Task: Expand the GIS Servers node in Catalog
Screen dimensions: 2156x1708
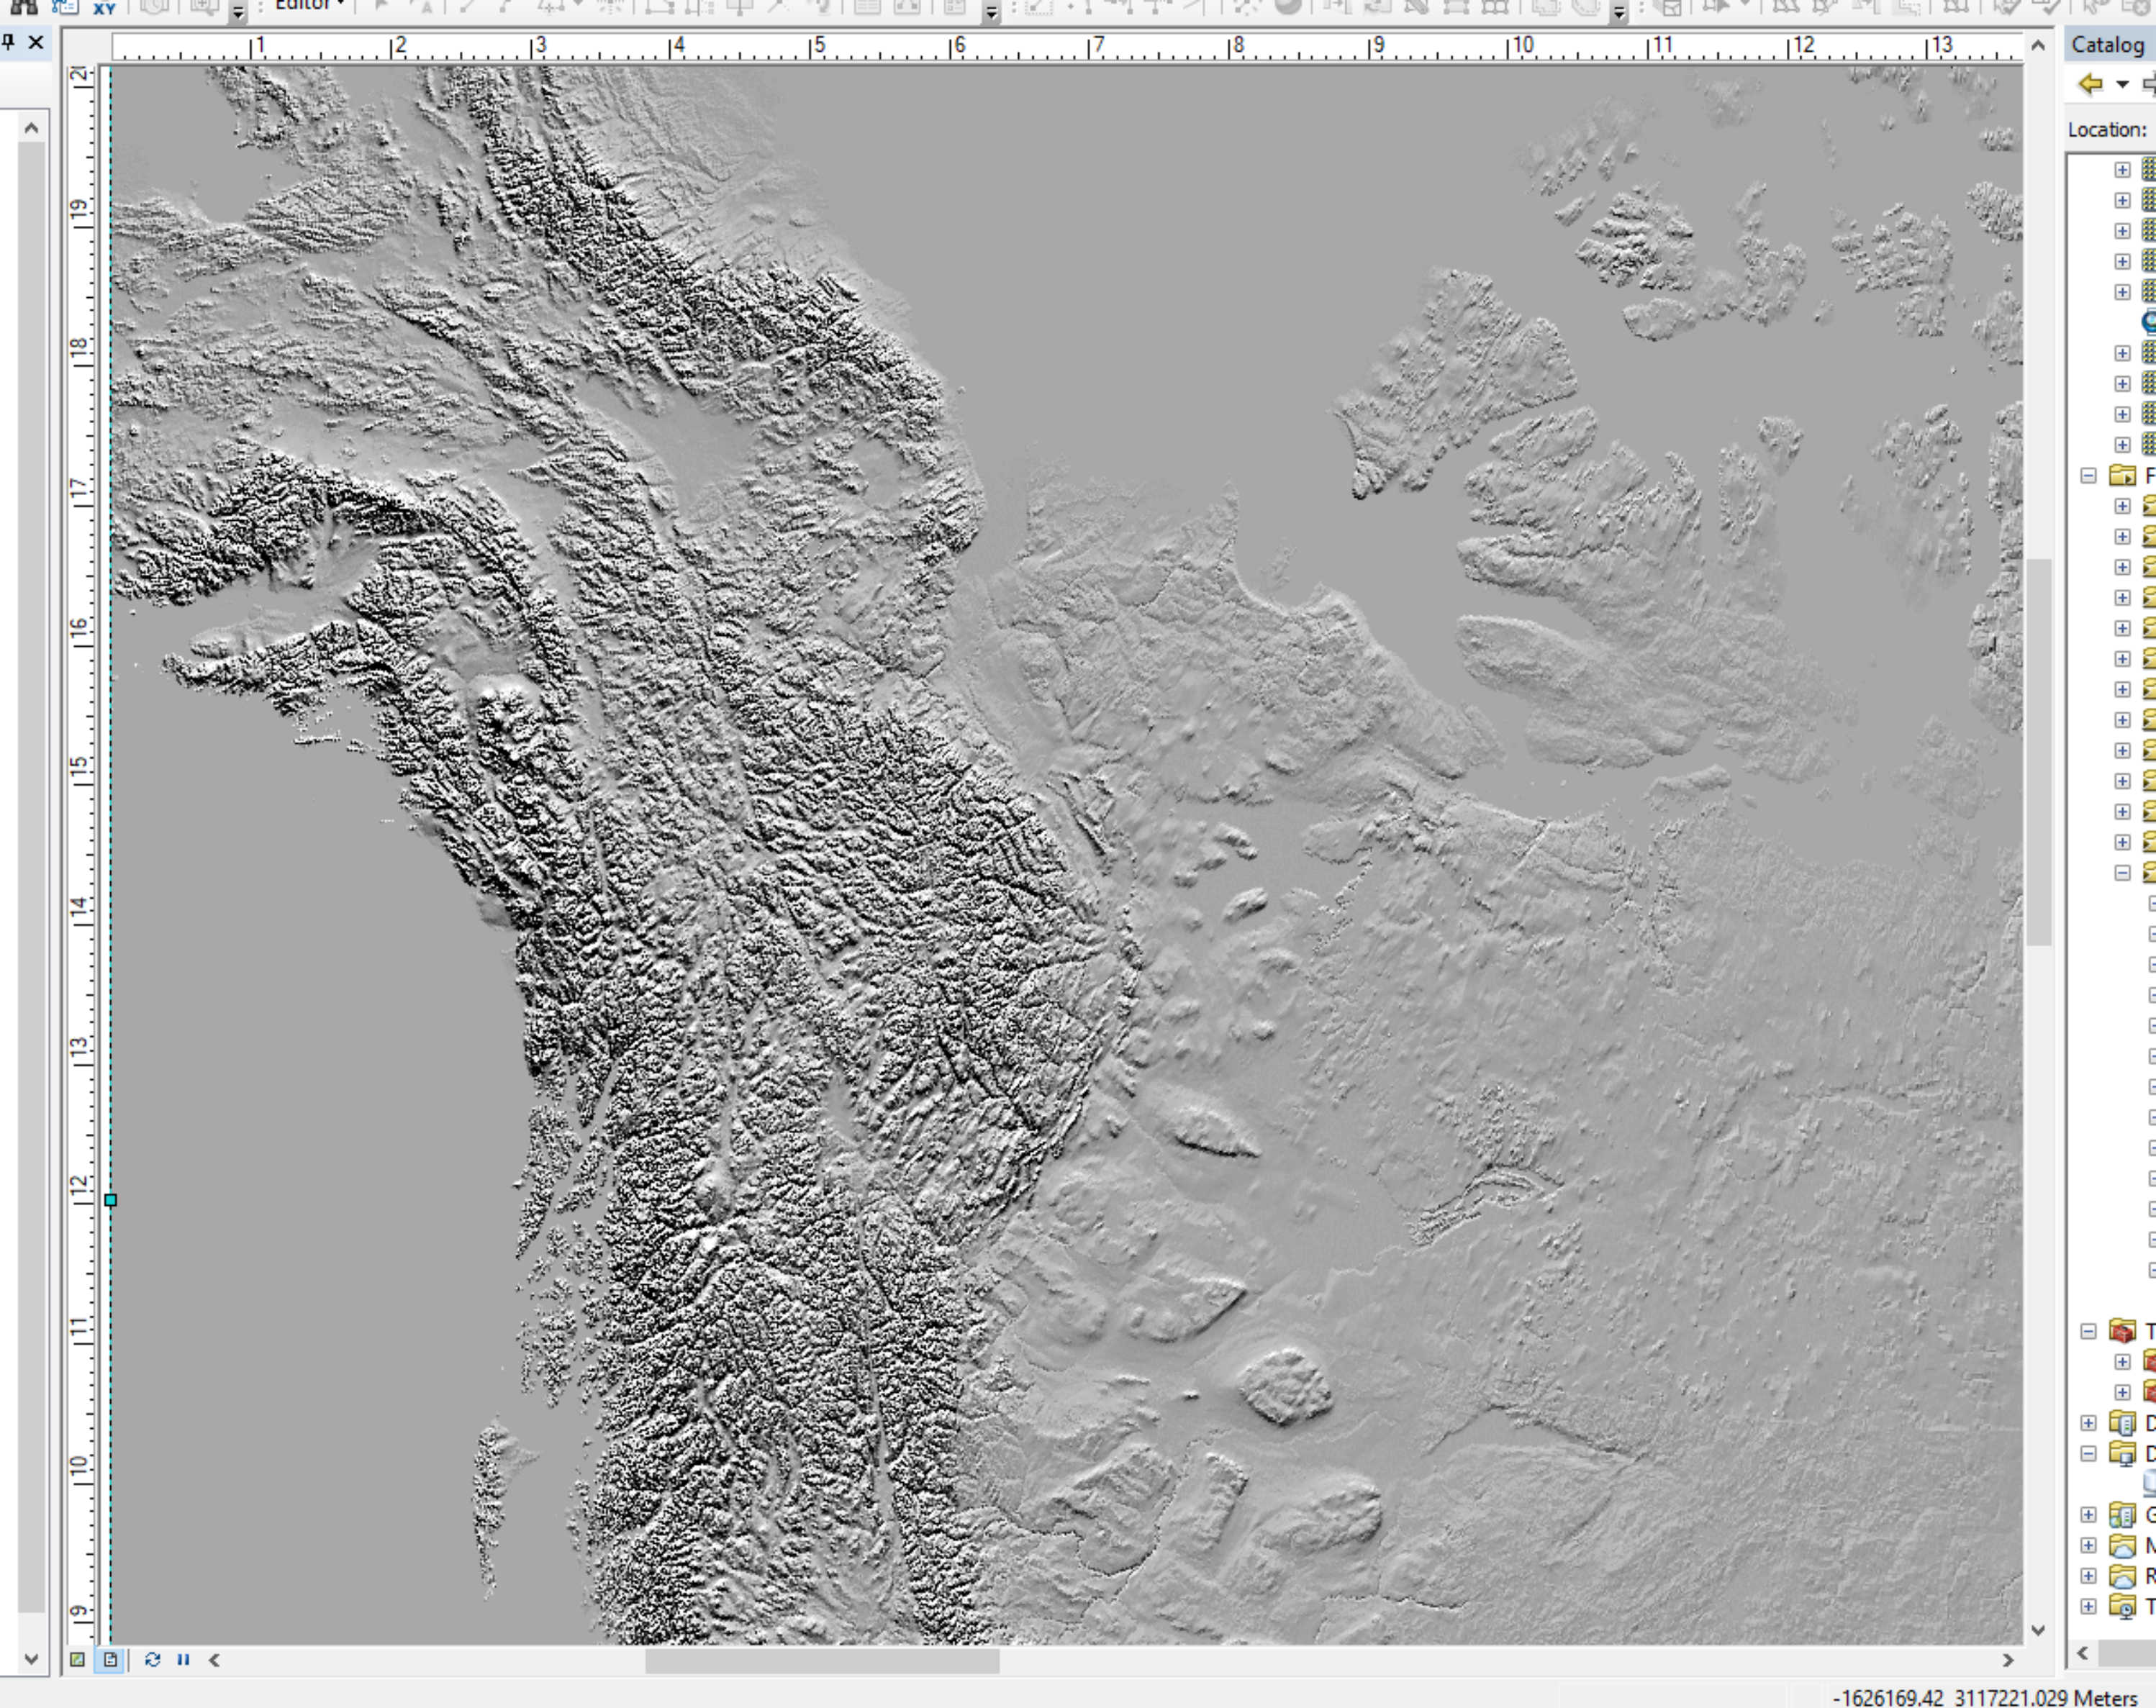Action: click(x=2088, y=1515)
